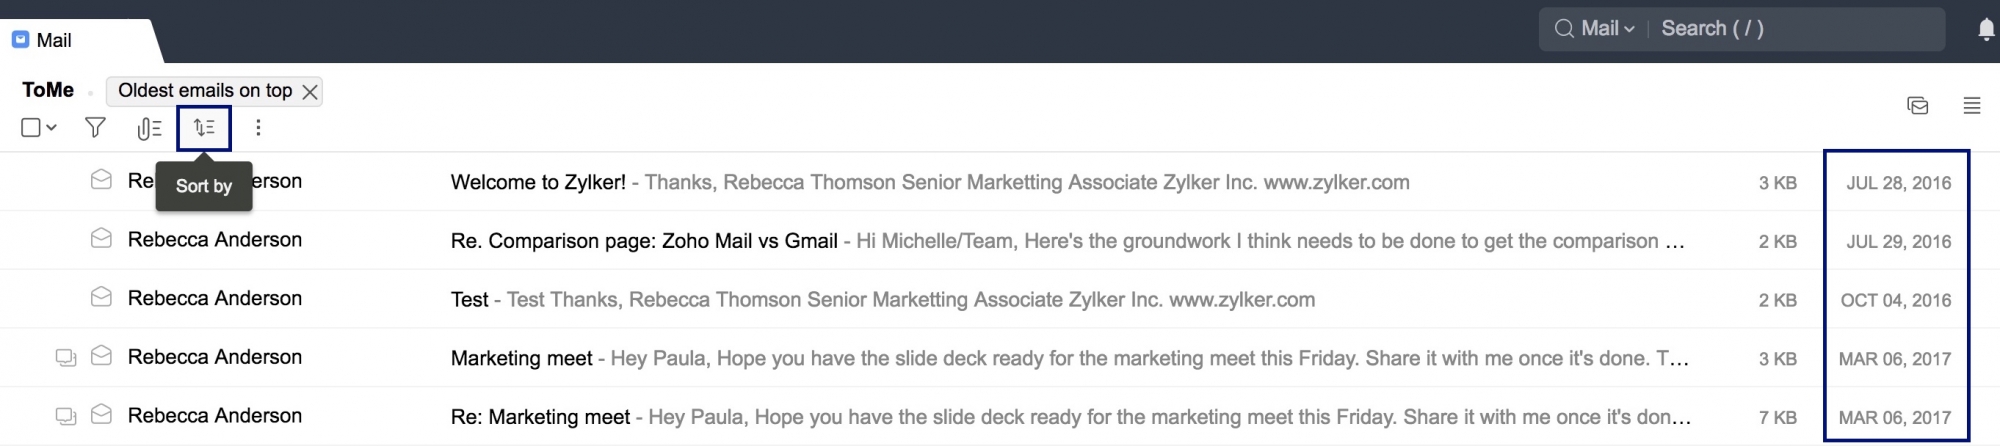The height and width of the screenshot is (446, 2000).
Task: Click the Sort by icon
Action: [204, 128]
